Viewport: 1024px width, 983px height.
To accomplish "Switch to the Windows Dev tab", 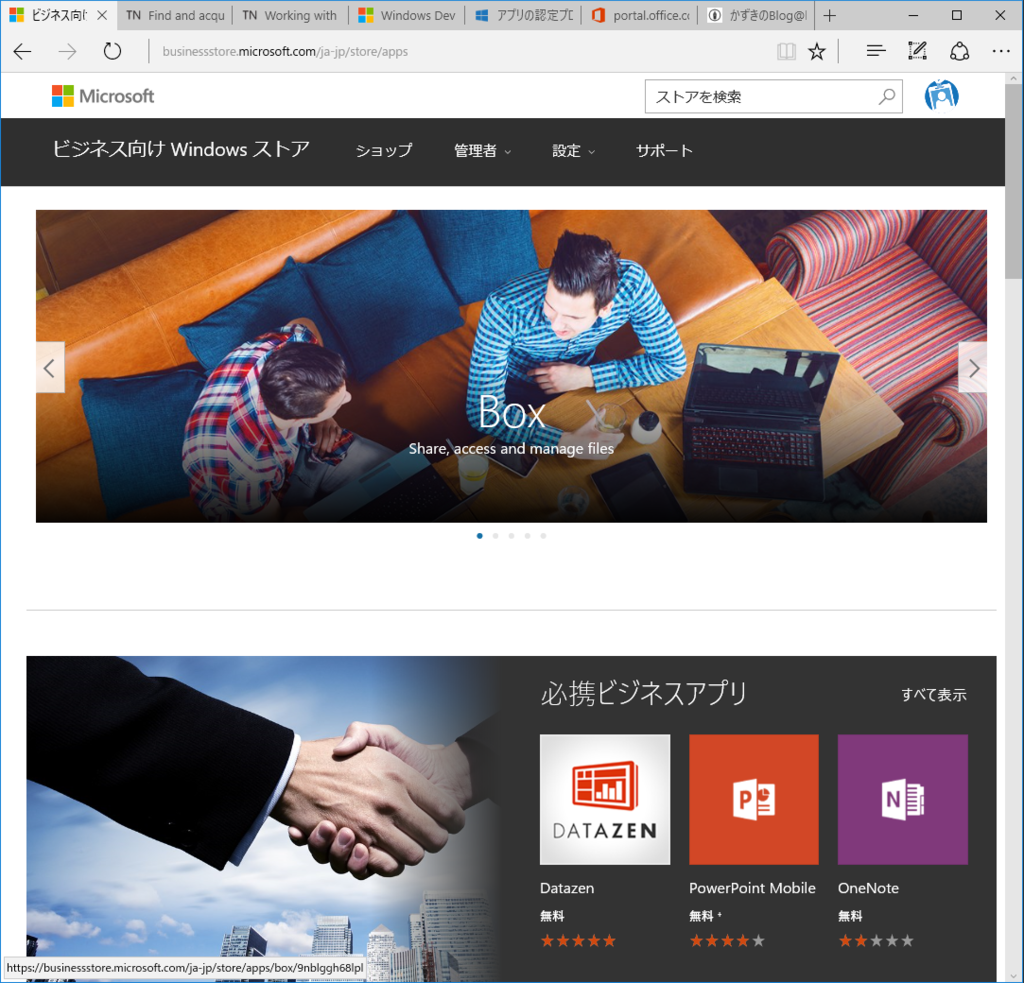I will pos(407,16).
